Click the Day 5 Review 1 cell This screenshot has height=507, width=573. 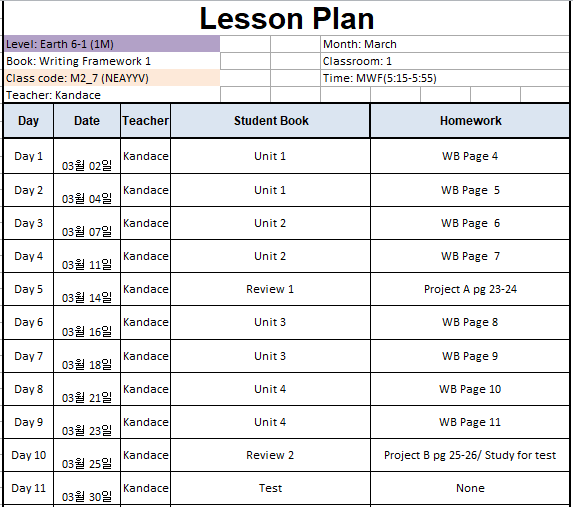point(270,289)
